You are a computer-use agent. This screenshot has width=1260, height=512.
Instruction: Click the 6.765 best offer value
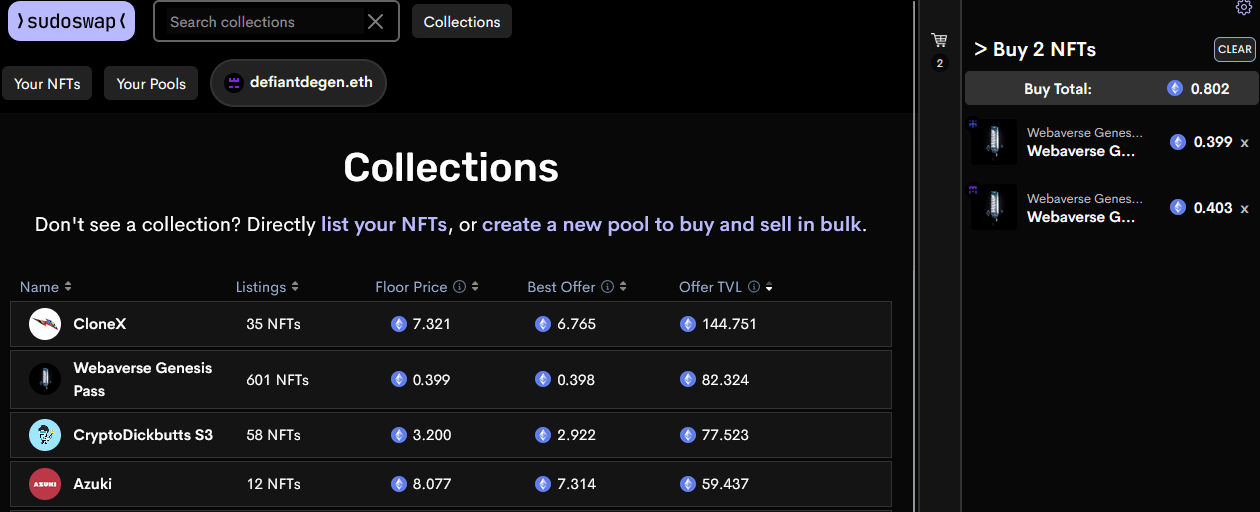coord(577,324)
